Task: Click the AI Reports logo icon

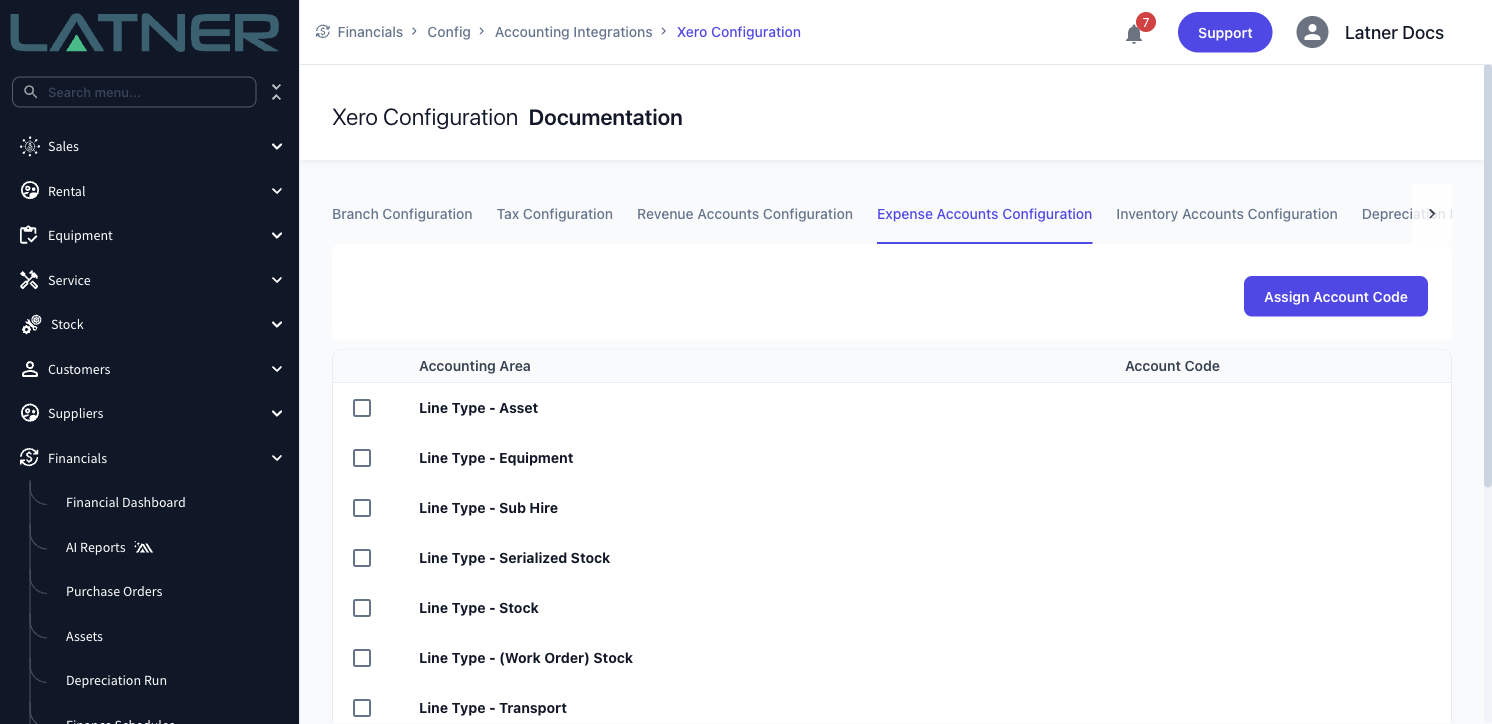Action: (143, 547)
